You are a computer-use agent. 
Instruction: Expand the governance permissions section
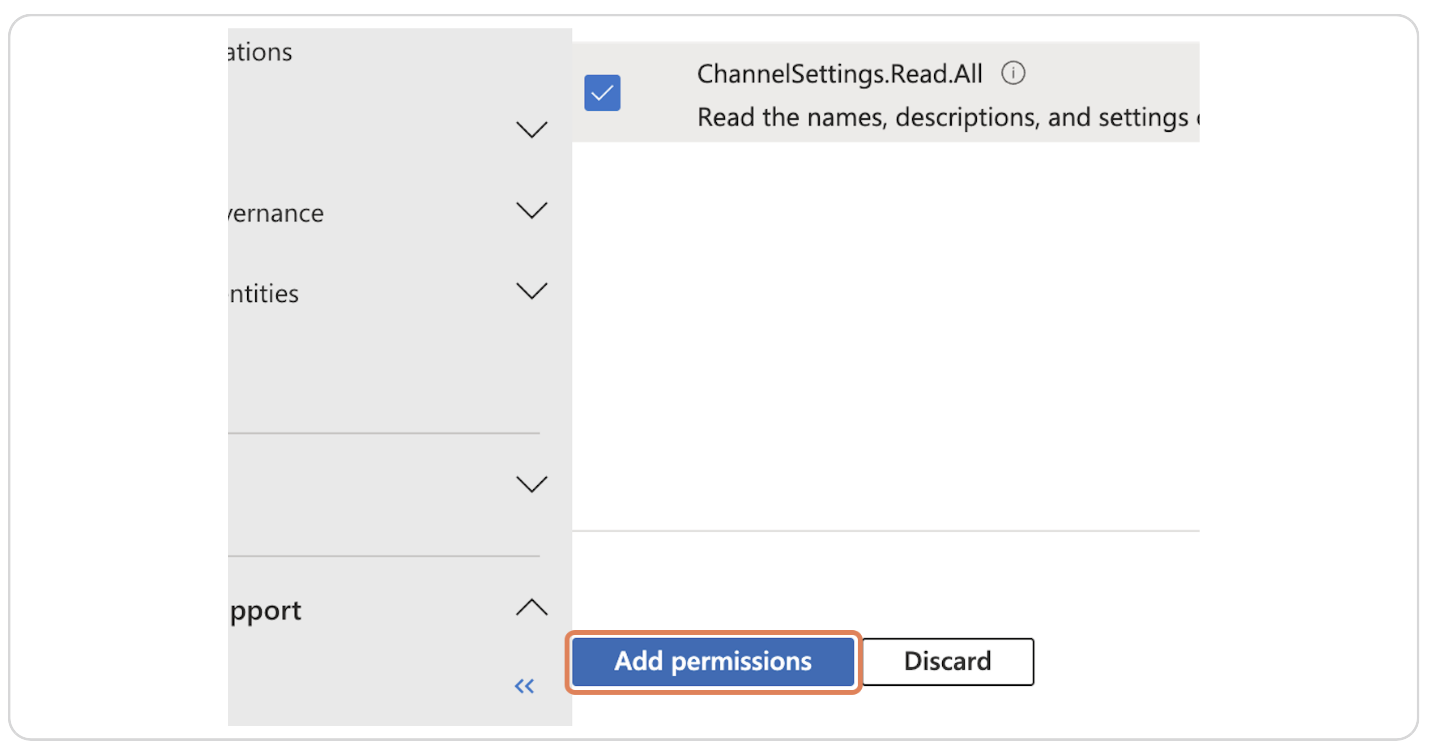tap(531, 210)
